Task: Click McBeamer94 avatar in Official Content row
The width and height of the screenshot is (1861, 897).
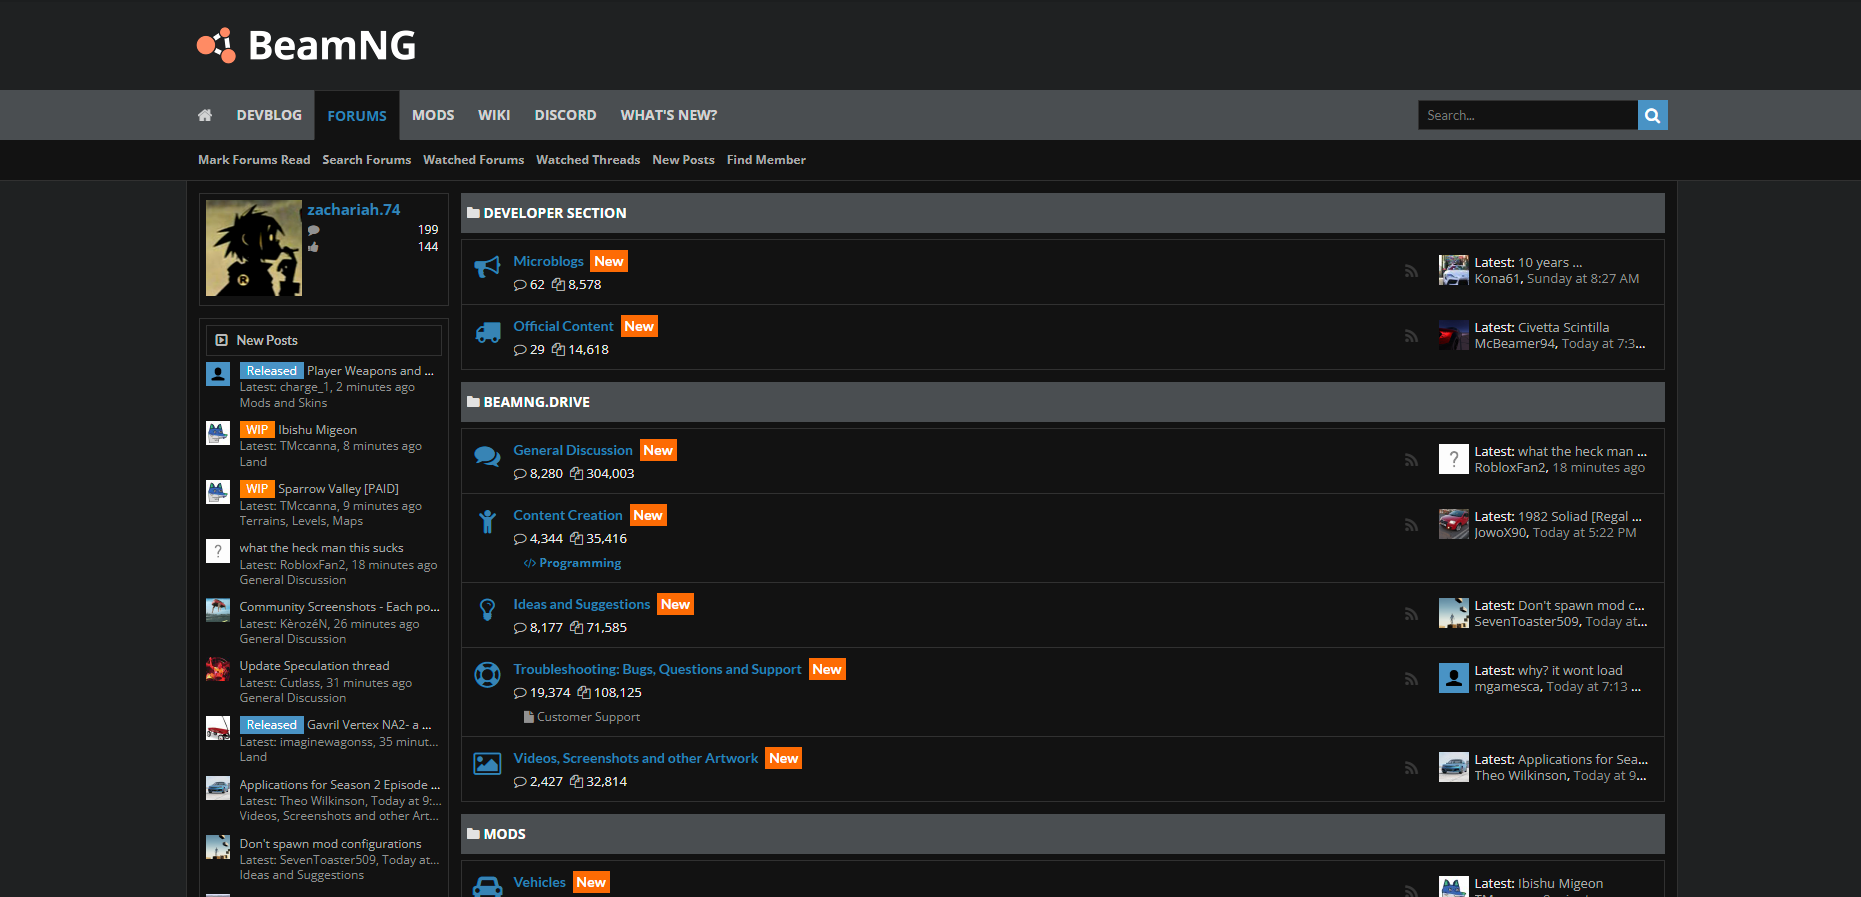Action: pyautogui.click(x=1454, y=335)
